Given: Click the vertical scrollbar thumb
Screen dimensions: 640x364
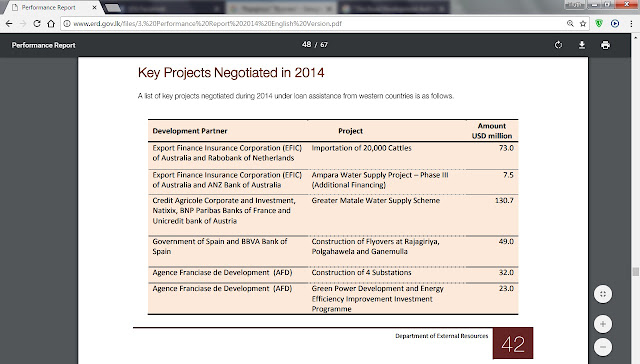Looking at the screenshot, I should [x=636, y=272].
